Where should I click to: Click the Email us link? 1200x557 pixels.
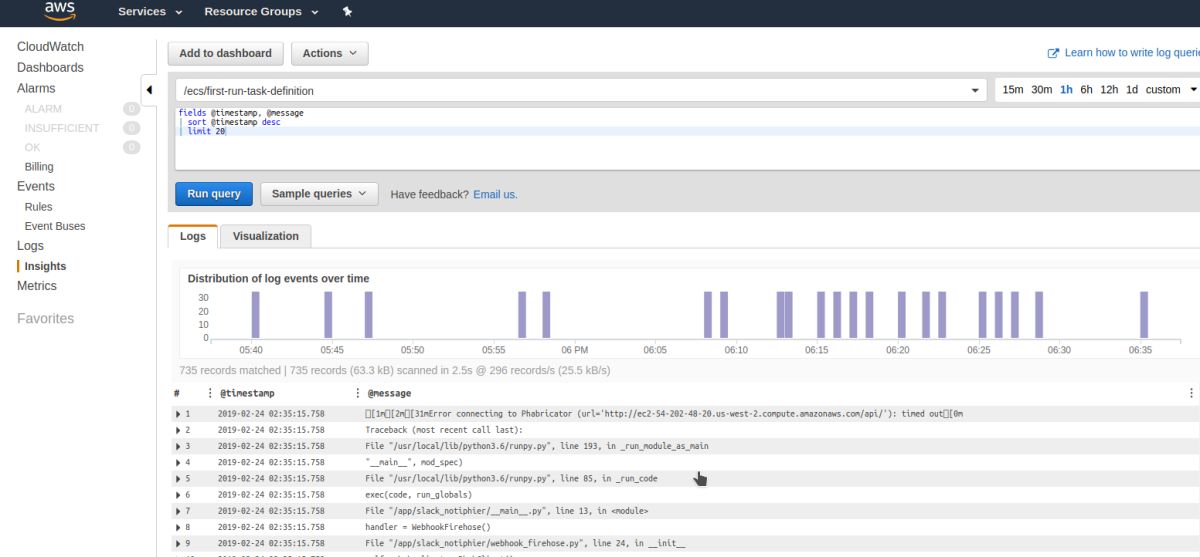[x=495, y=194]
